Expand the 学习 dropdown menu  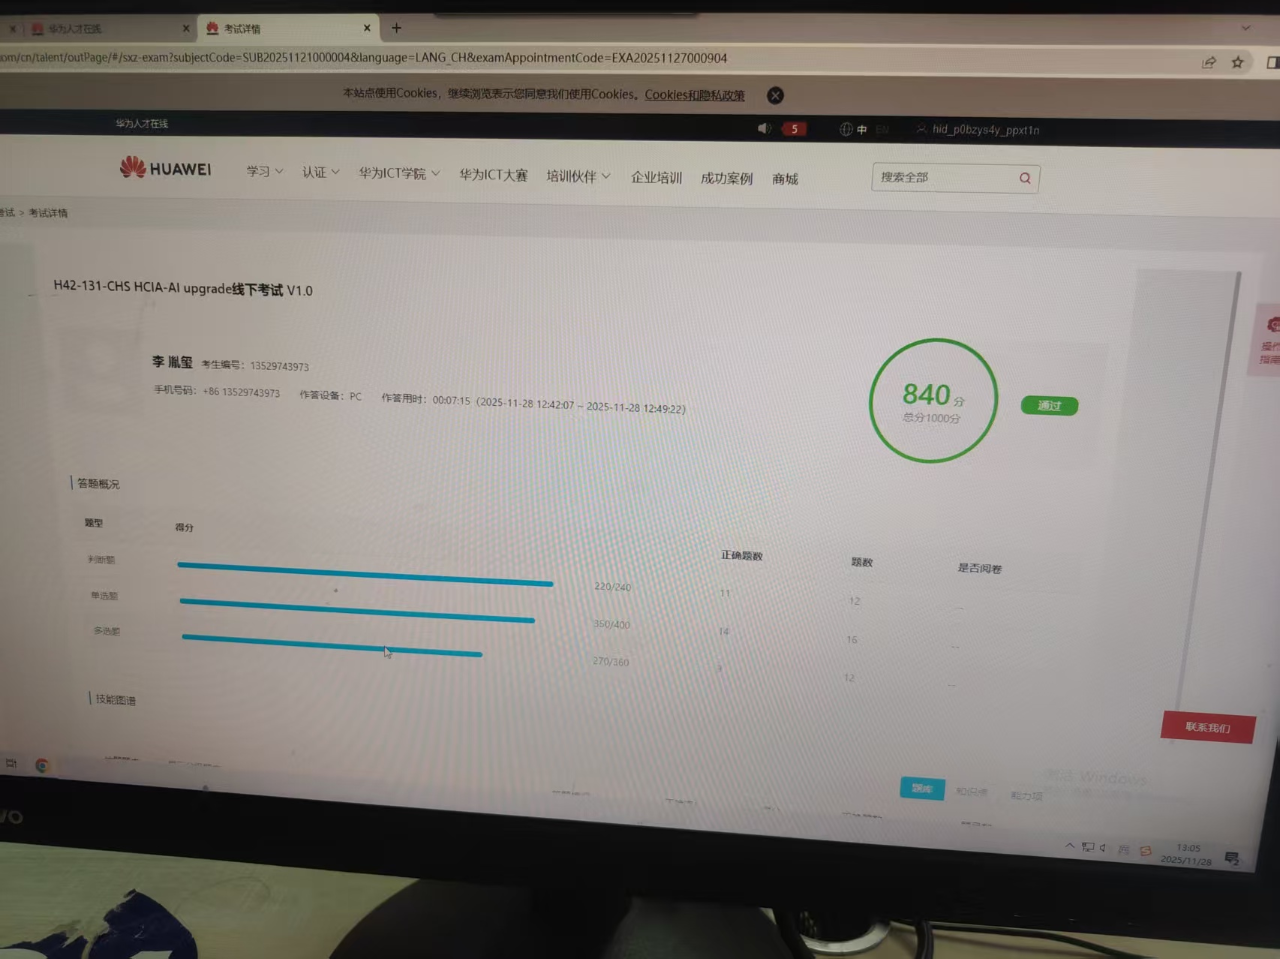pos(264,172)
